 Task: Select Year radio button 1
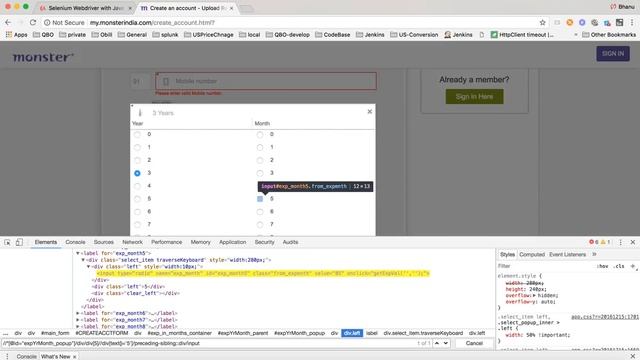point(137,147)
